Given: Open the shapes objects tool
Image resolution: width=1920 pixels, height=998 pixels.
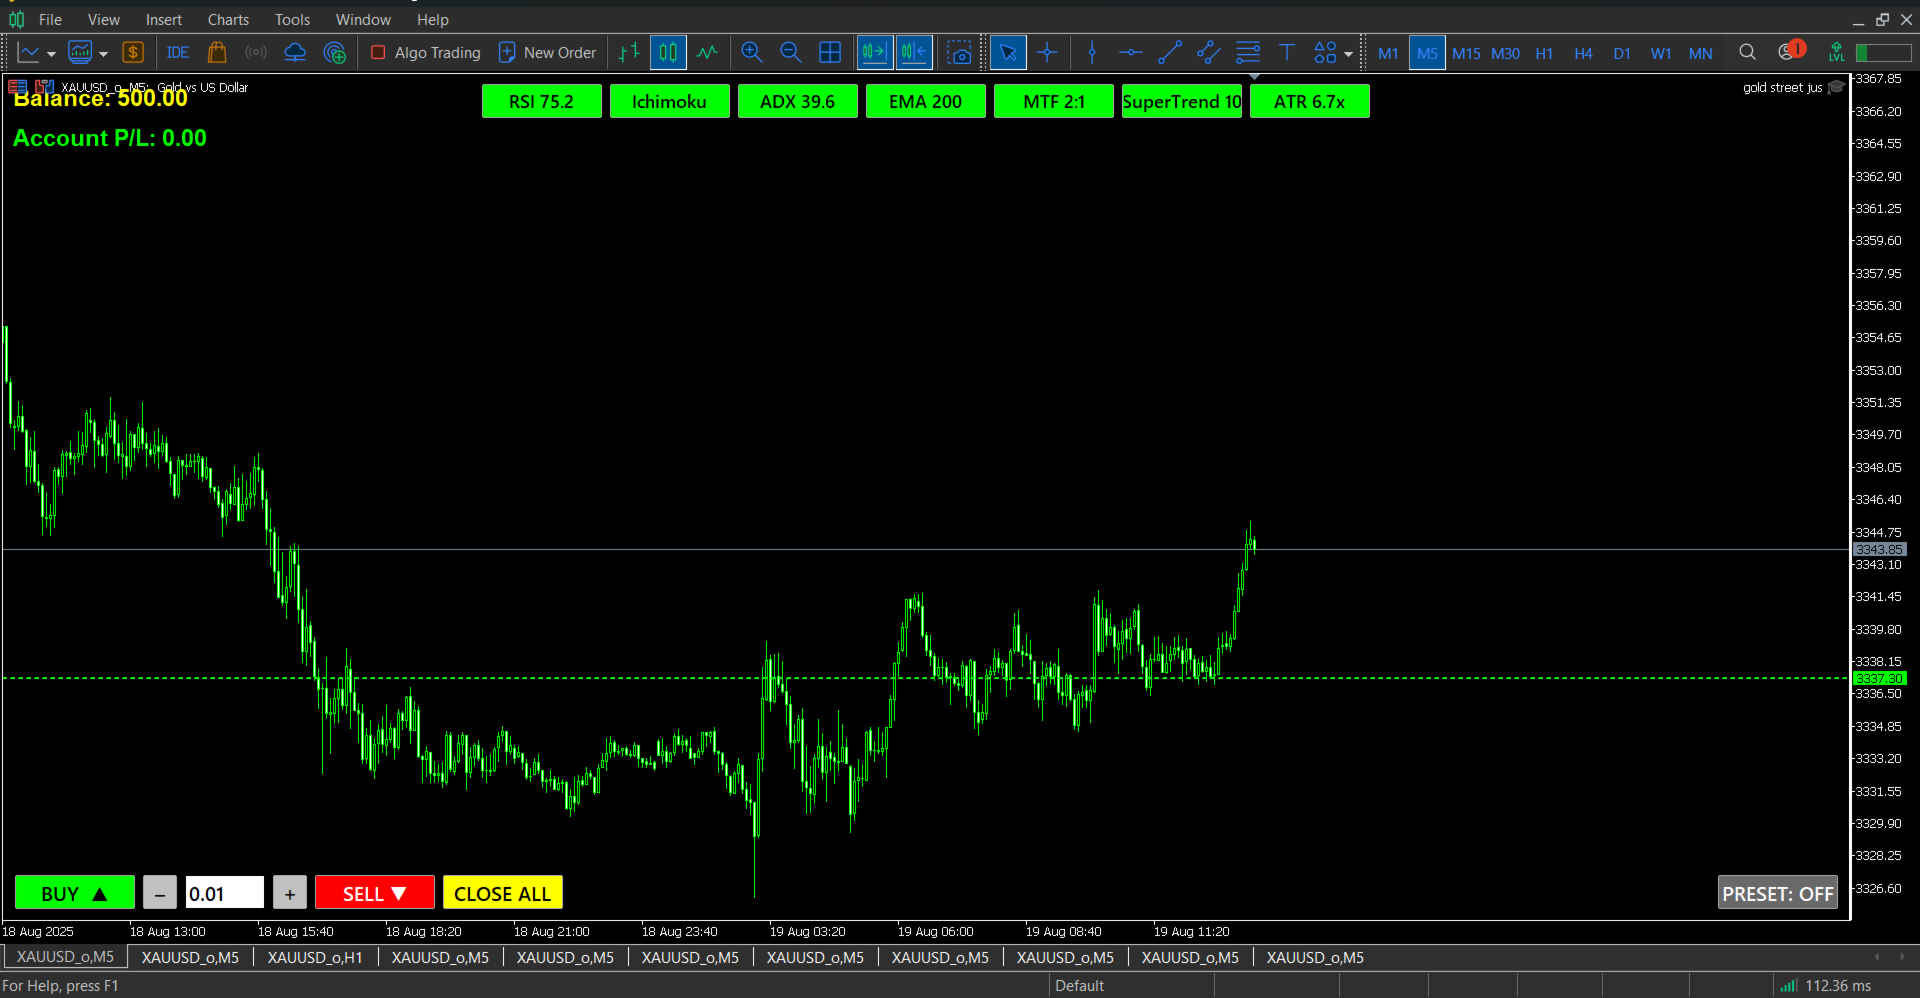Looking at the screenshot, I should click(x=1325, y=53).
